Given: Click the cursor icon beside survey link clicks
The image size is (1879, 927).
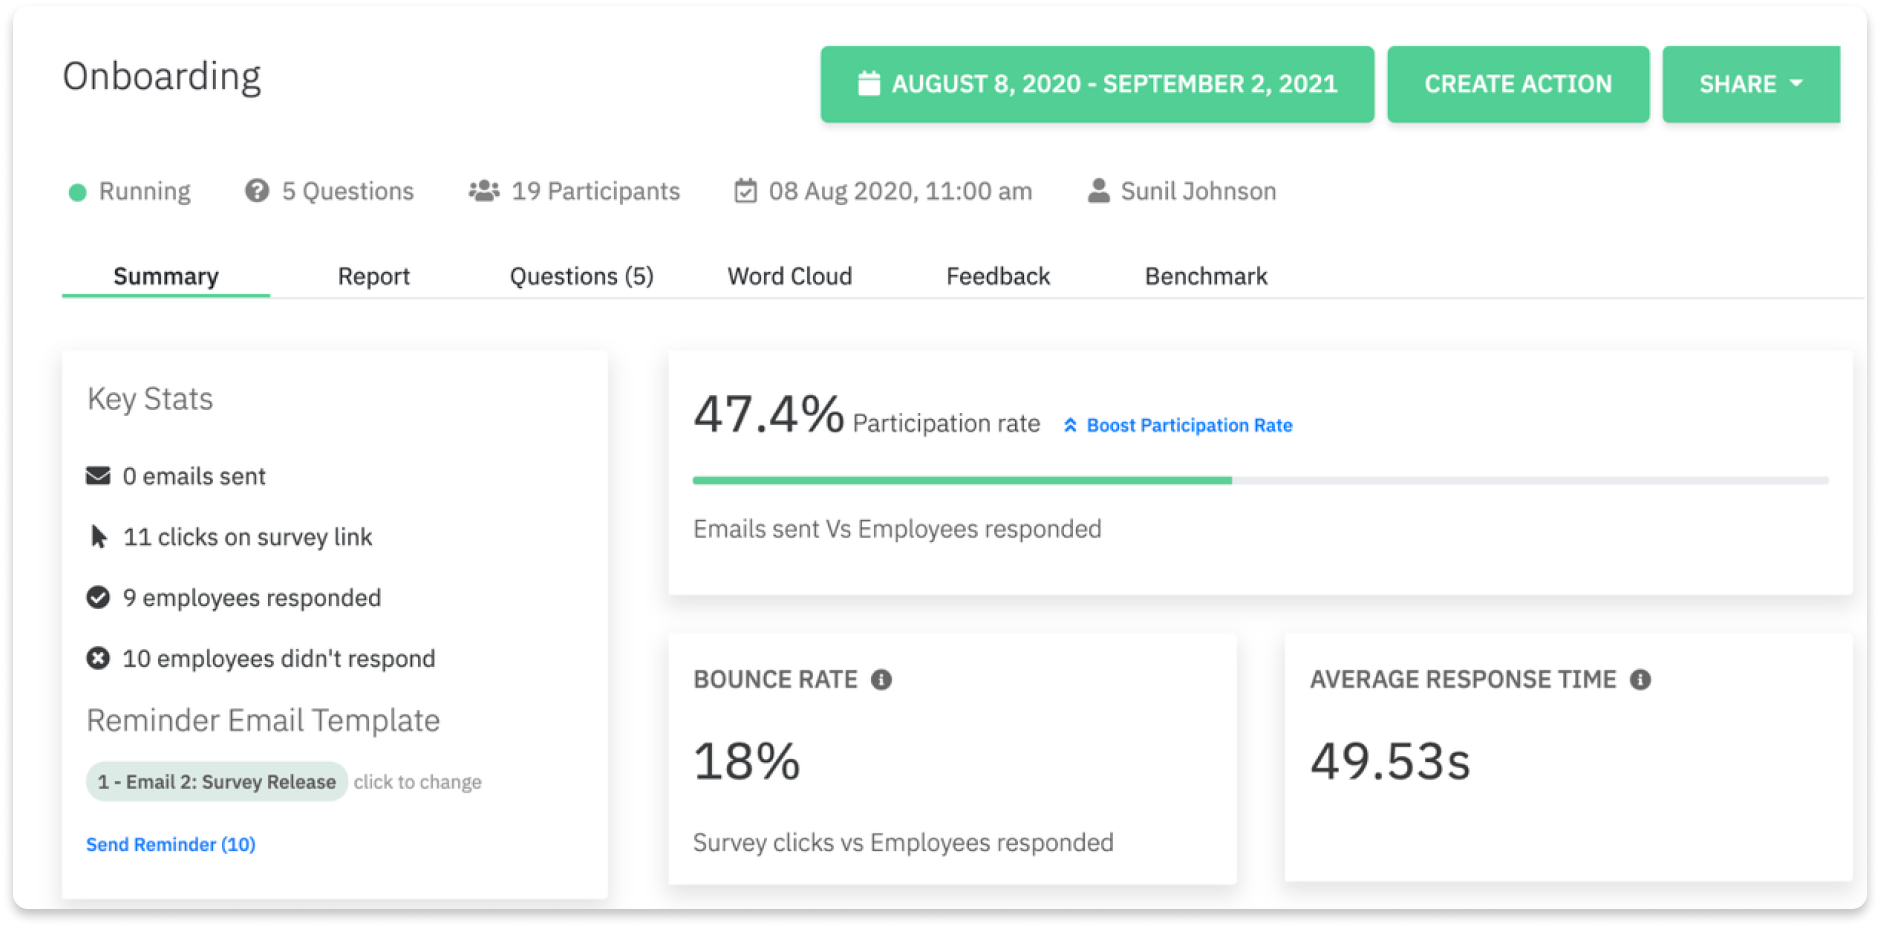Looking at the screenshot, I should tap(98, 536).
